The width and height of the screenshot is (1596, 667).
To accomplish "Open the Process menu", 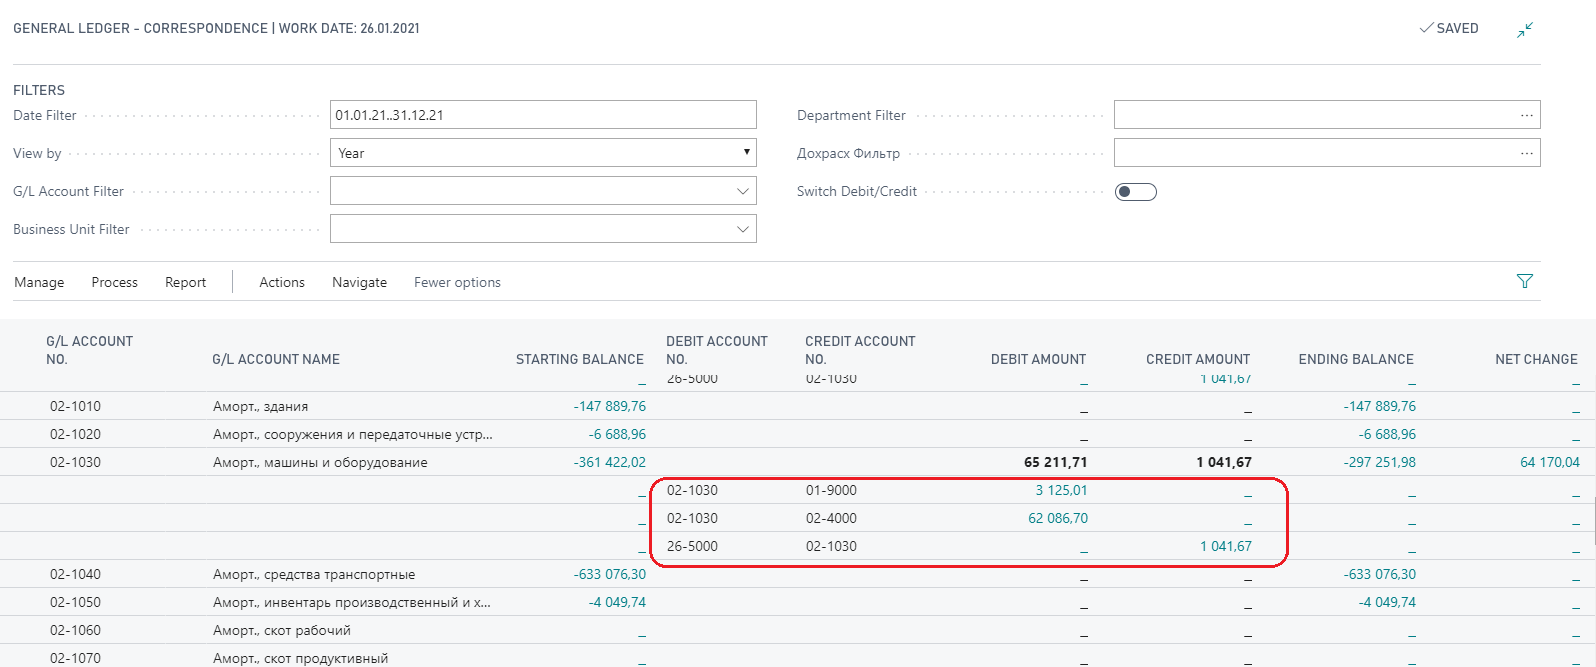I will coord(115,283).
